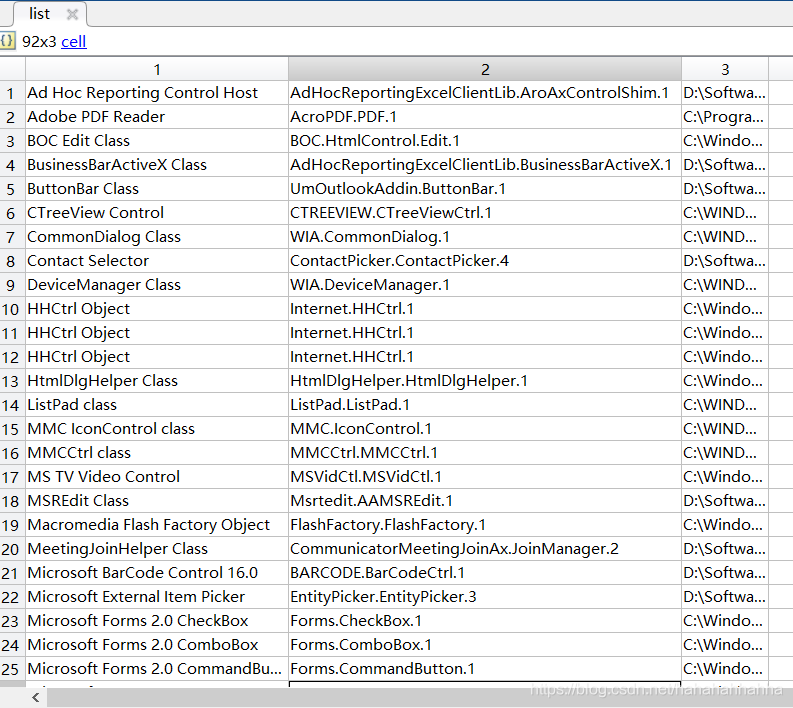
Task: Select cell 'Microsoft BarCode Control 16.0'
Action: (157, 573)
